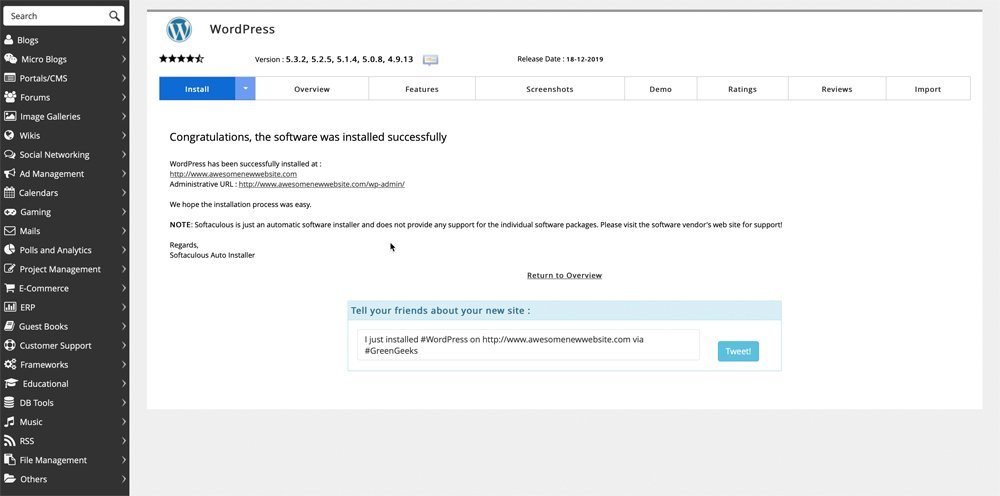
Task: Click the Guest Books icon
Action: 9,326
